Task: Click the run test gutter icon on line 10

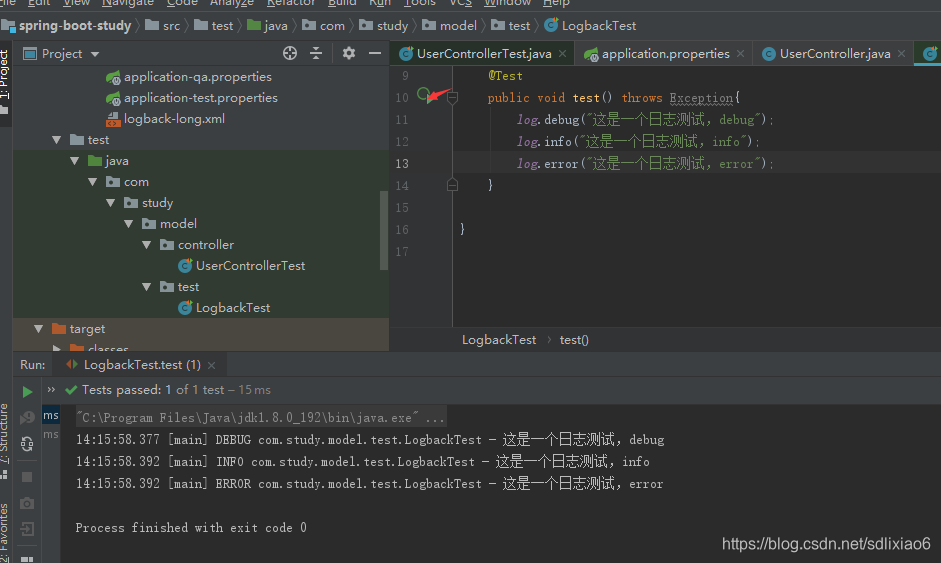Action: (424, 95)
